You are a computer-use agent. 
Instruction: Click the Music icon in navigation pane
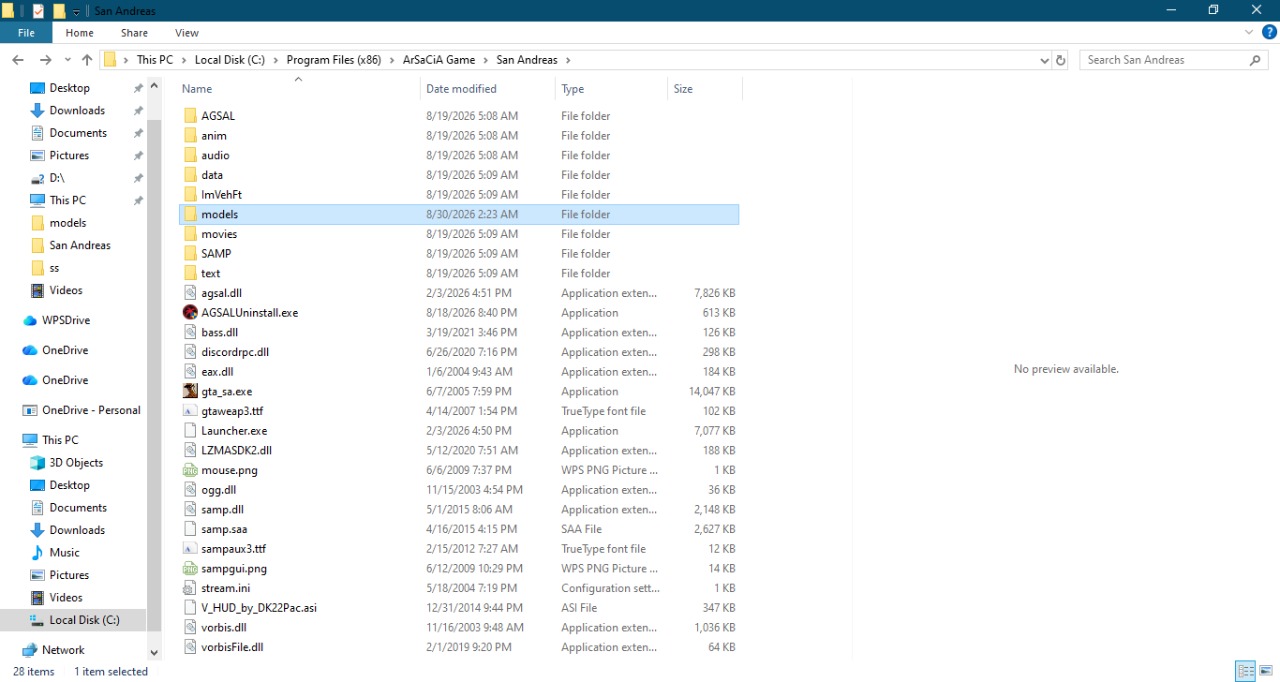click(x=38, y=552)
